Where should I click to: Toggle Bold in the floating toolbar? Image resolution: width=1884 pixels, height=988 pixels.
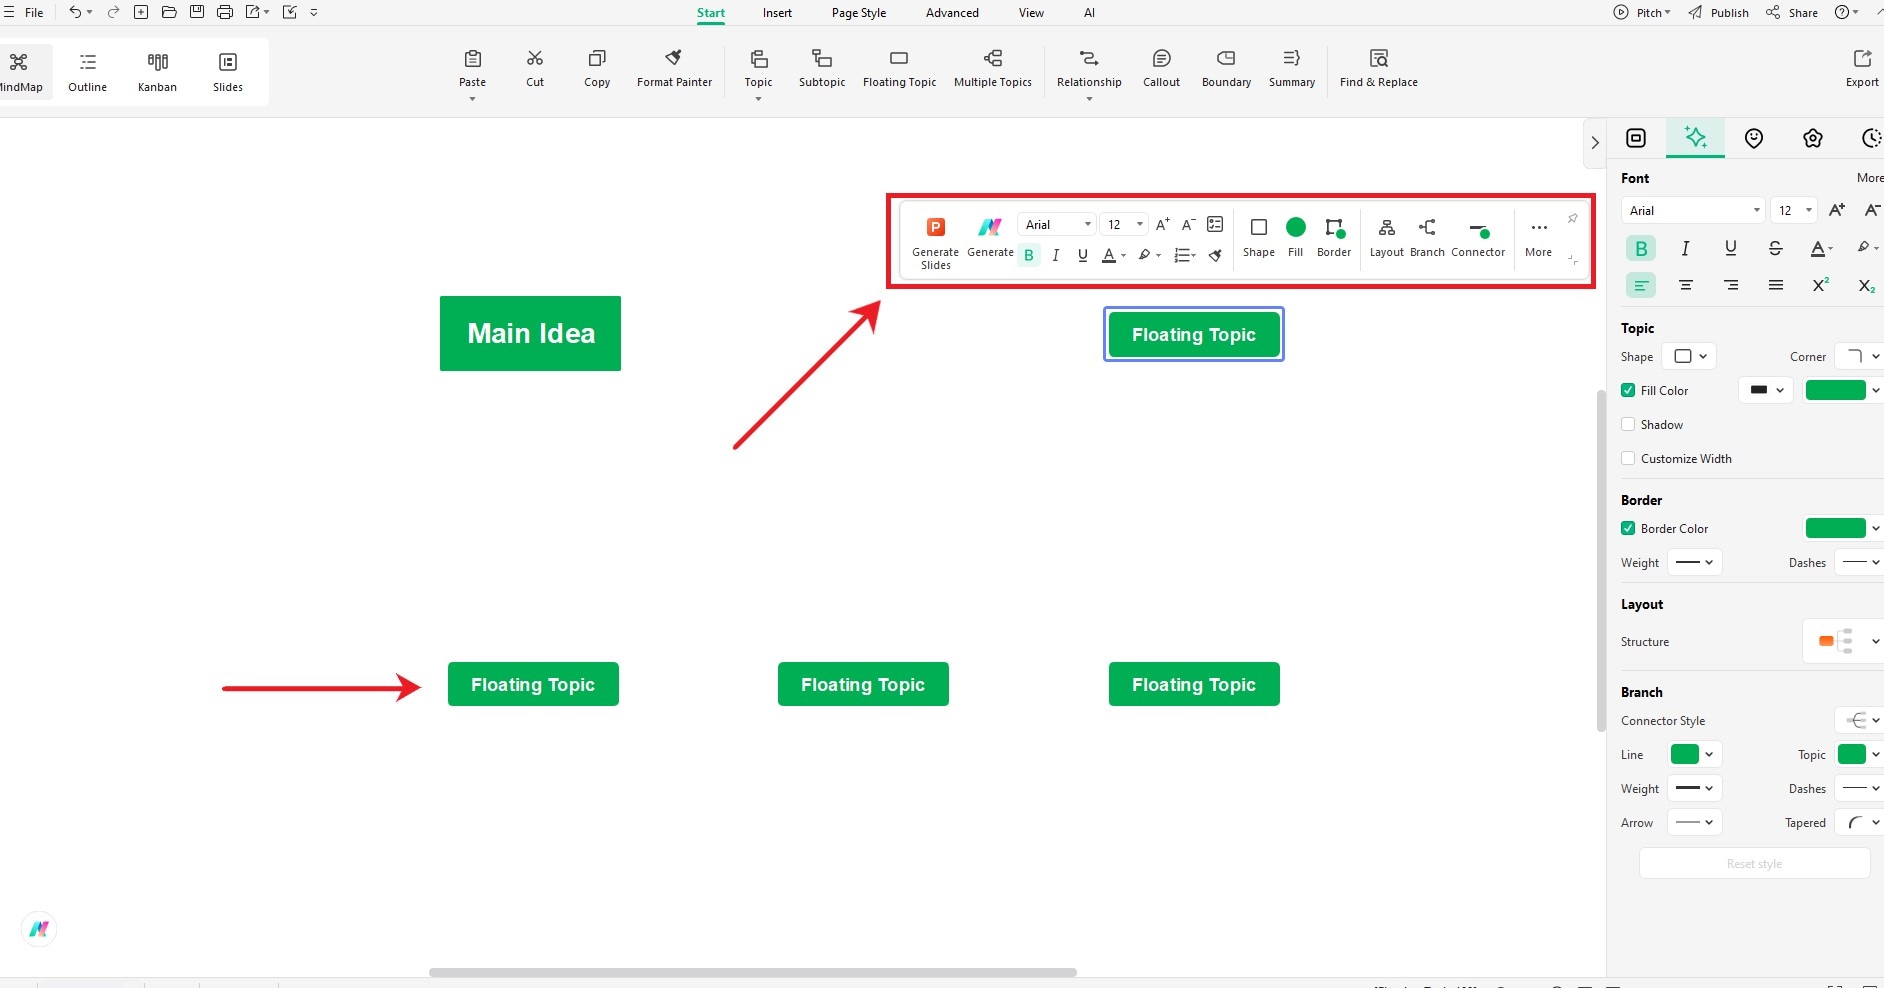1028,255
